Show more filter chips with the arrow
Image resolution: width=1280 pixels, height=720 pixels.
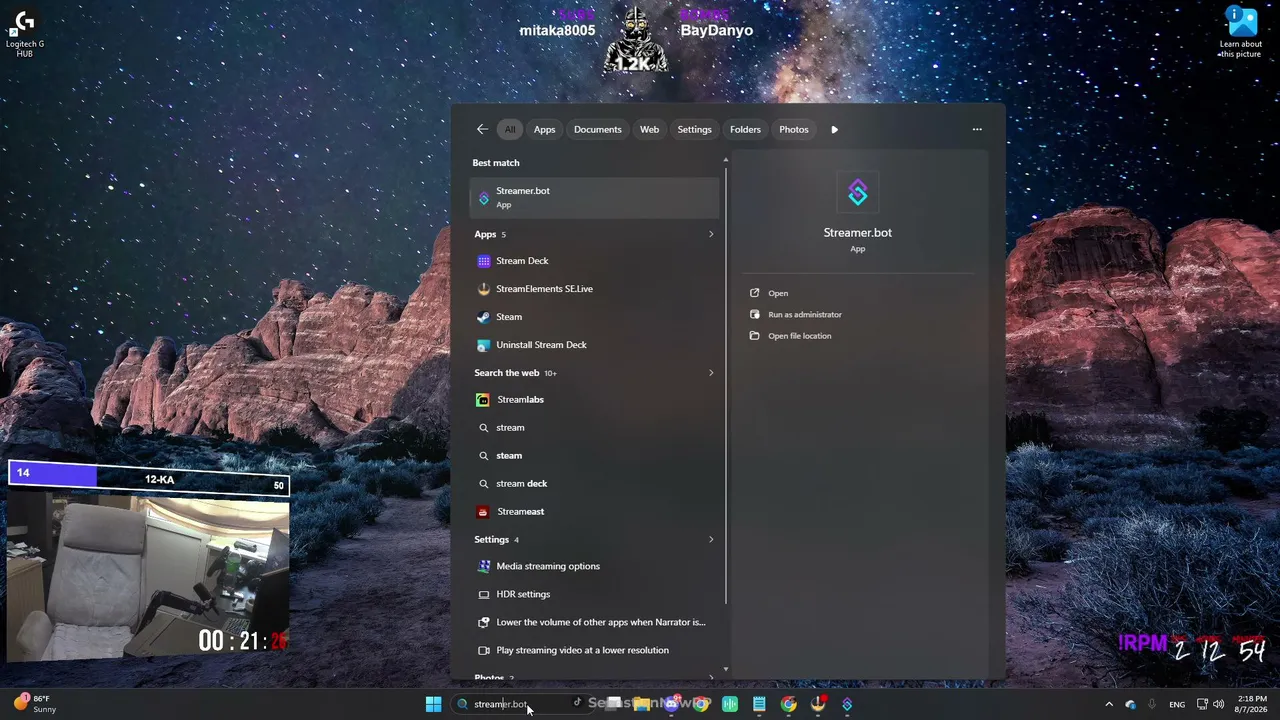coord(834,129)
